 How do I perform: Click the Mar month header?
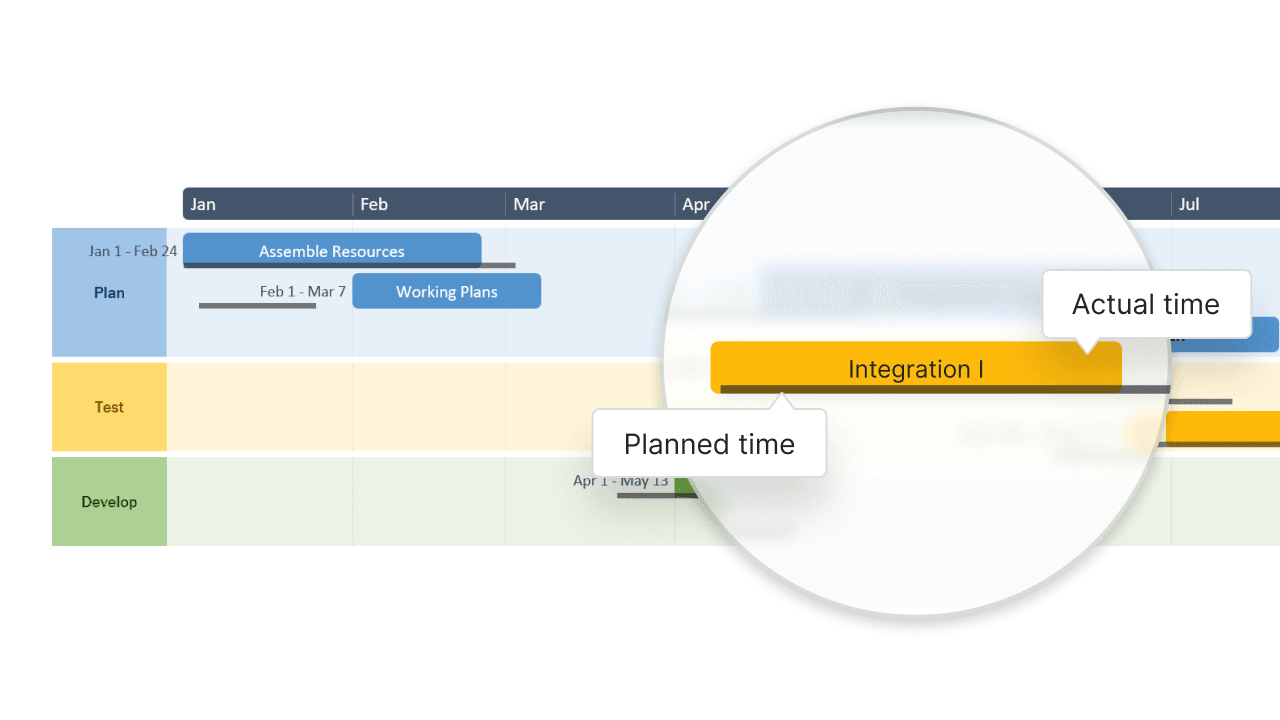pyautogui.click(x=529, y=204)
